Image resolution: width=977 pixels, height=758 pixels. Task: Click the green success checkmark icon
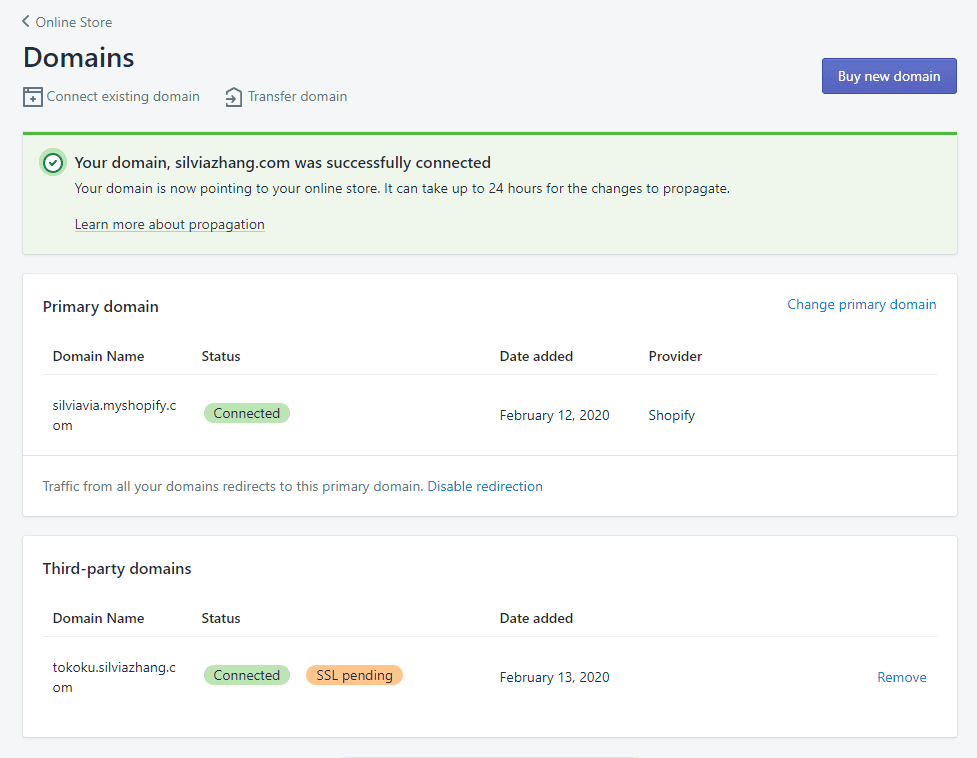(x=53, y=163)
